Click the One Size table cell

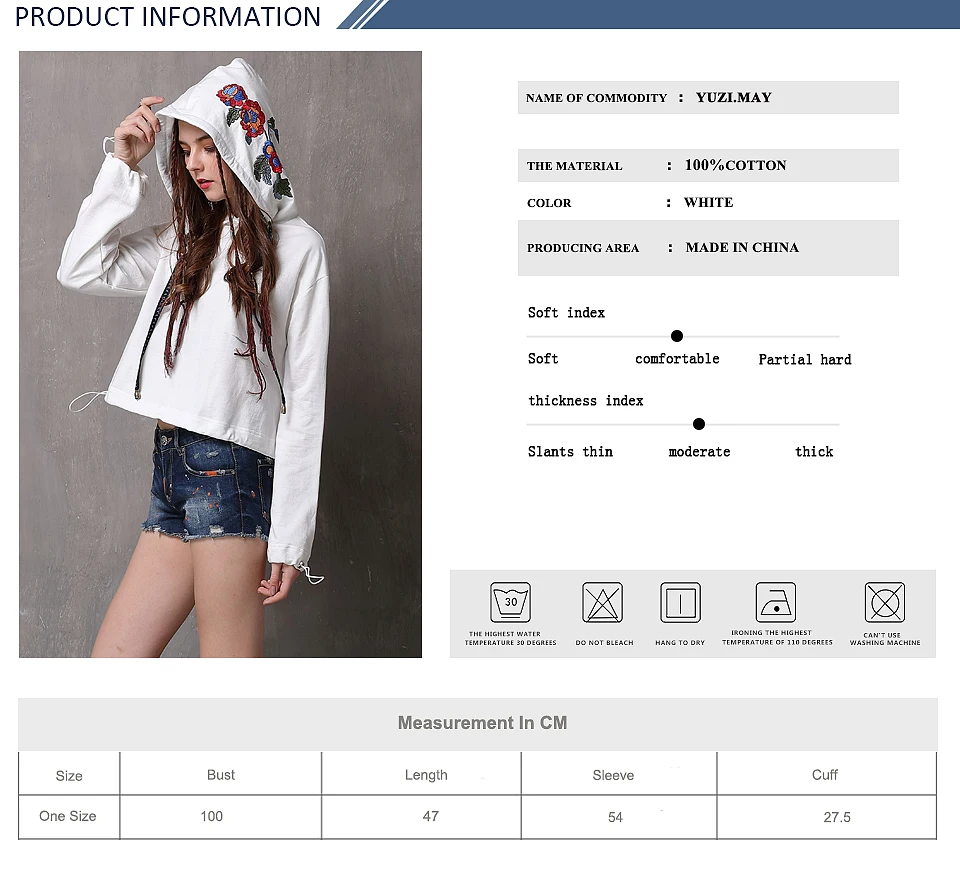(x=68, y=816)
